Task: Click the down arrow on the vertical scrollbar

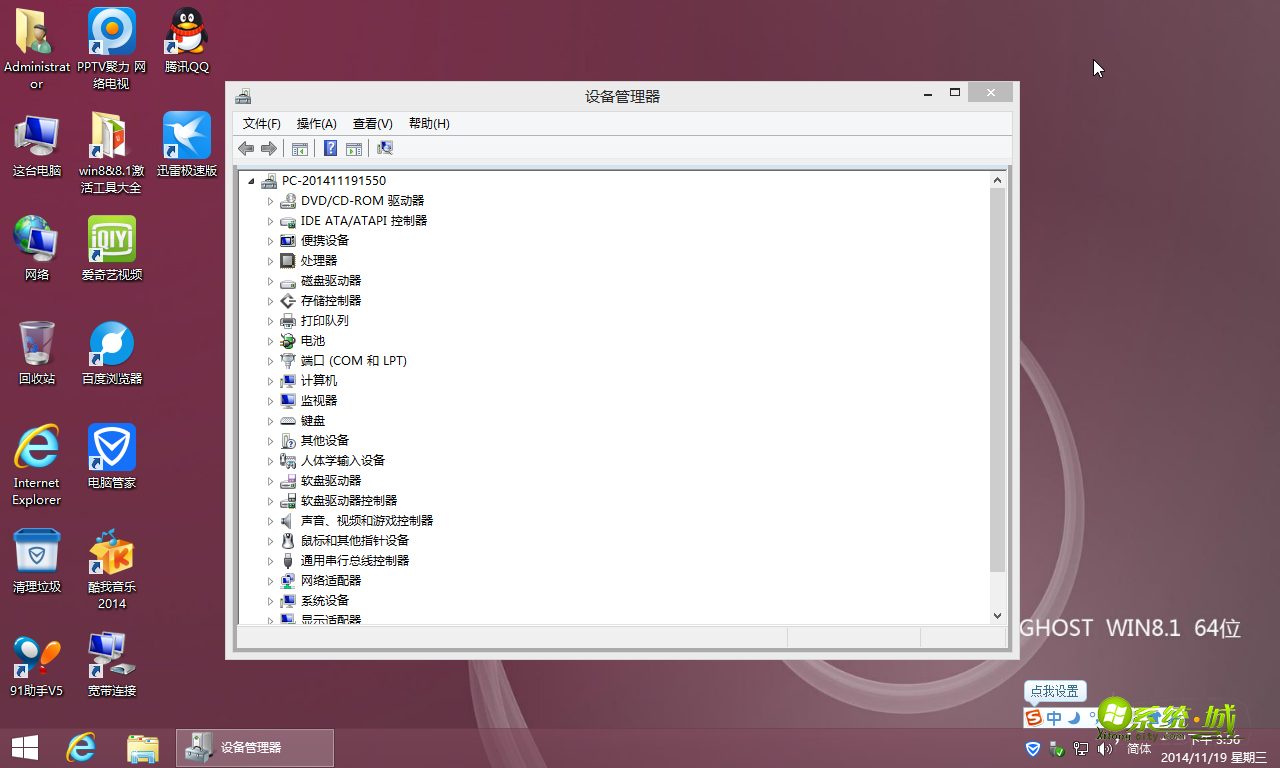Action: (x=997, y=615)
